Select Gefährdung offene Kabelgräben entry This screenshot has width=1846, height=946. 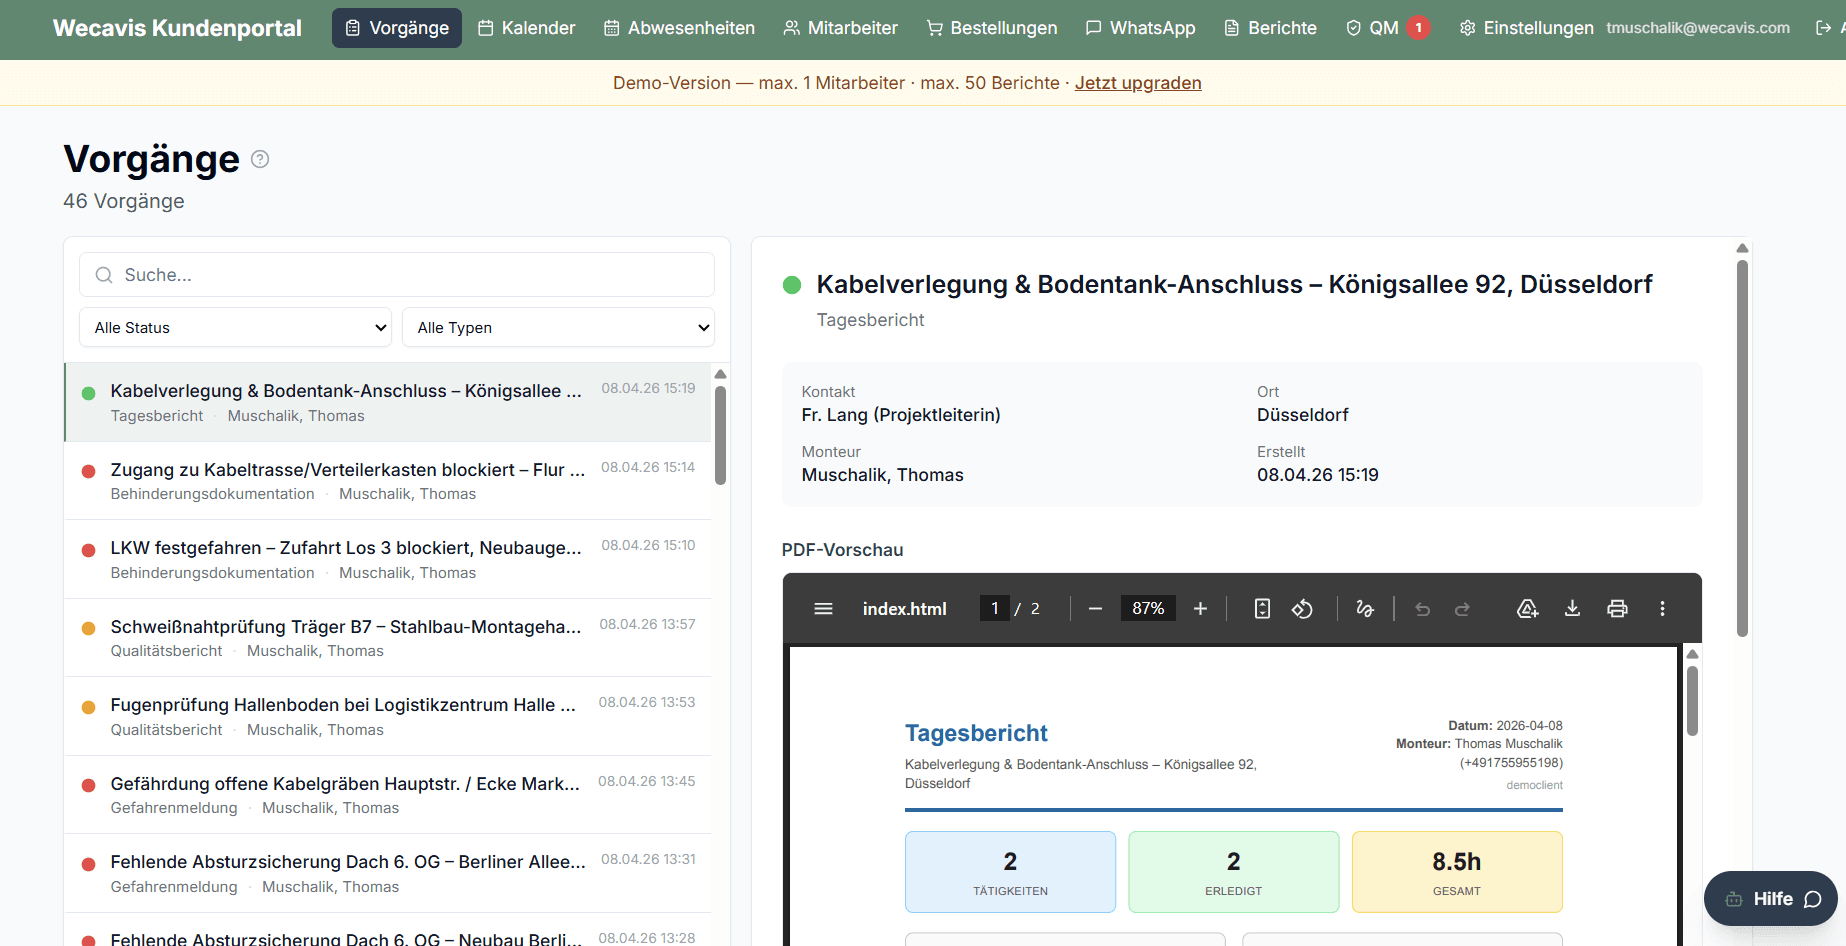coord(388,795)
